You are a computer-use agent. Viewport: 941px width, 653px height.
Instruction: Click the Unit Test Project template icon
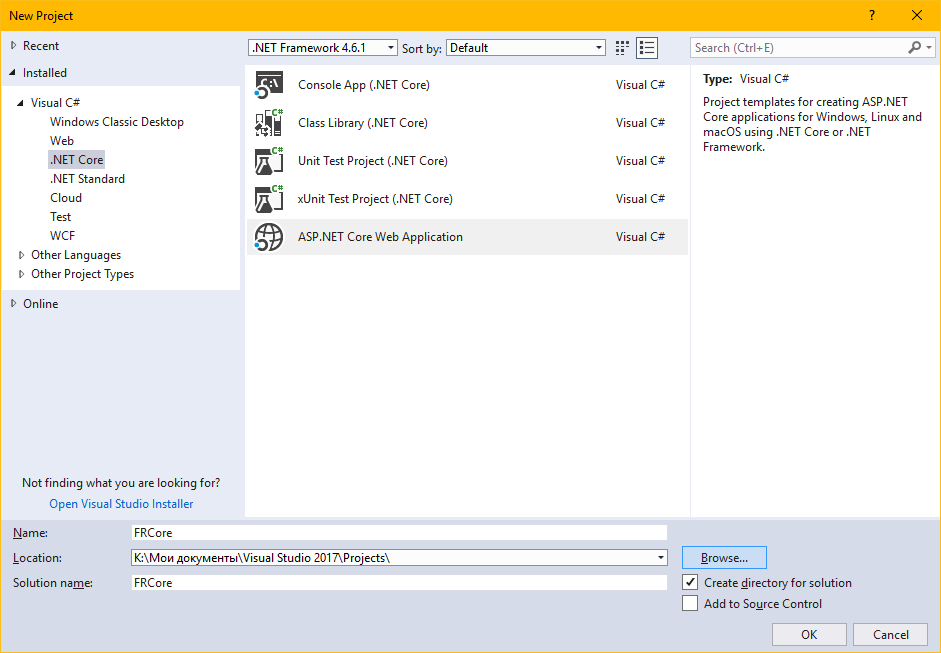(x=268, y=161)
